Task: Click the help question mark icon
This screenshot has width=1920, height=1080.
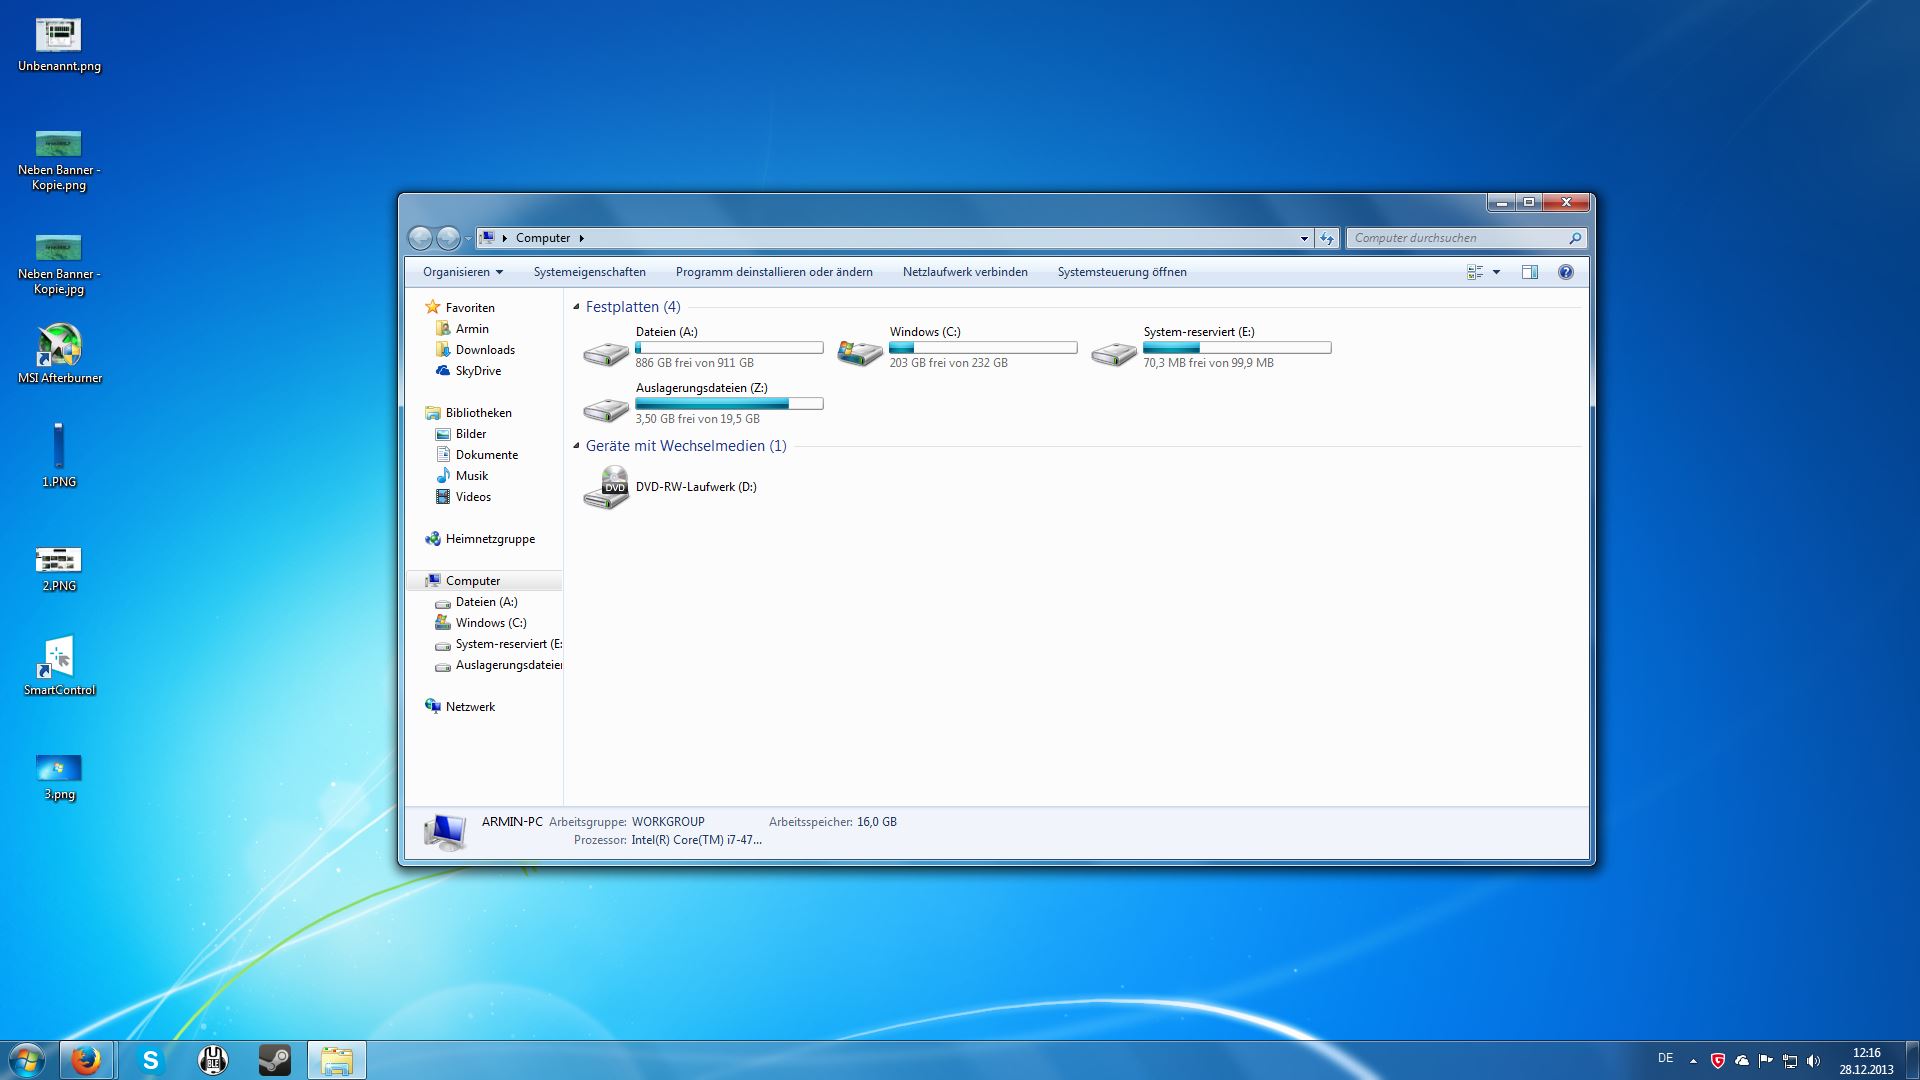Action: point(1566,272)
